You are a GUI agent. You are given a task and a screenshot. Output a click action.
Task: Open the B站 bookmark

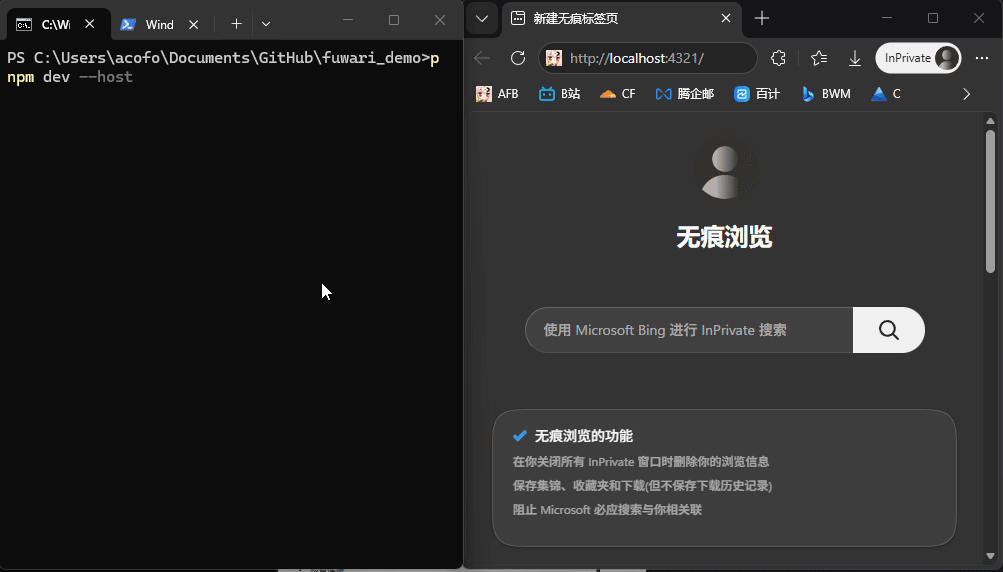560,94
